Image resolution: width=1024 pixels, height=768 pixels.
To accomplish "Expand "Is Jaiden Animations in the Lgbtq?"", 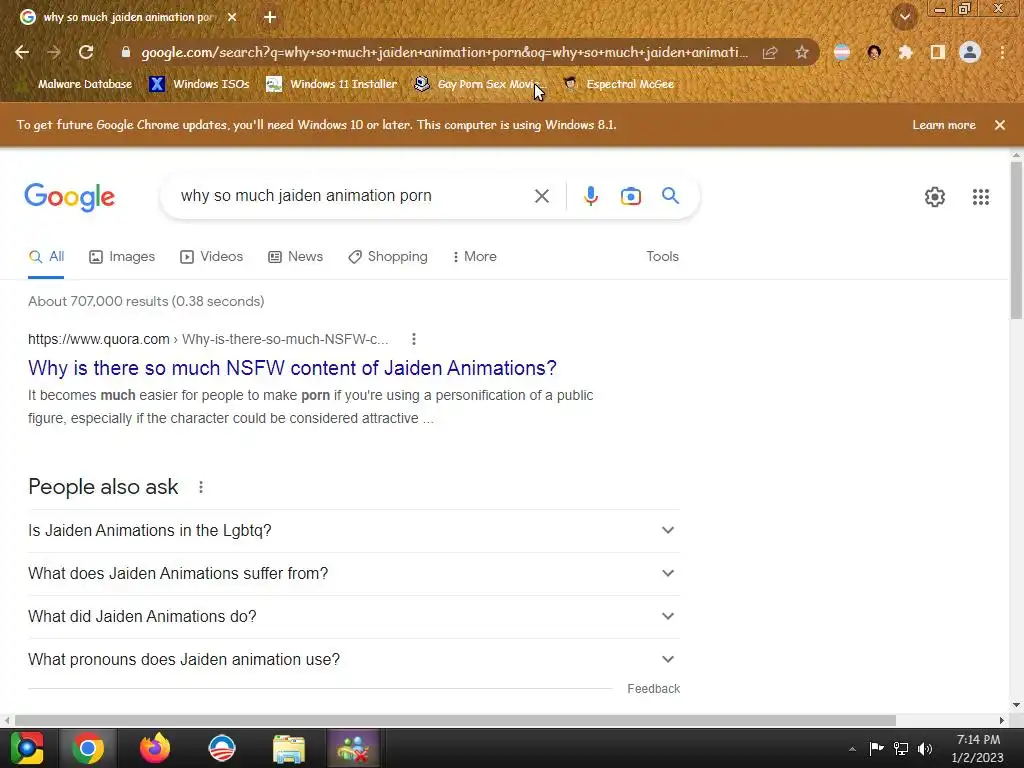I will [x=354, y=530].
